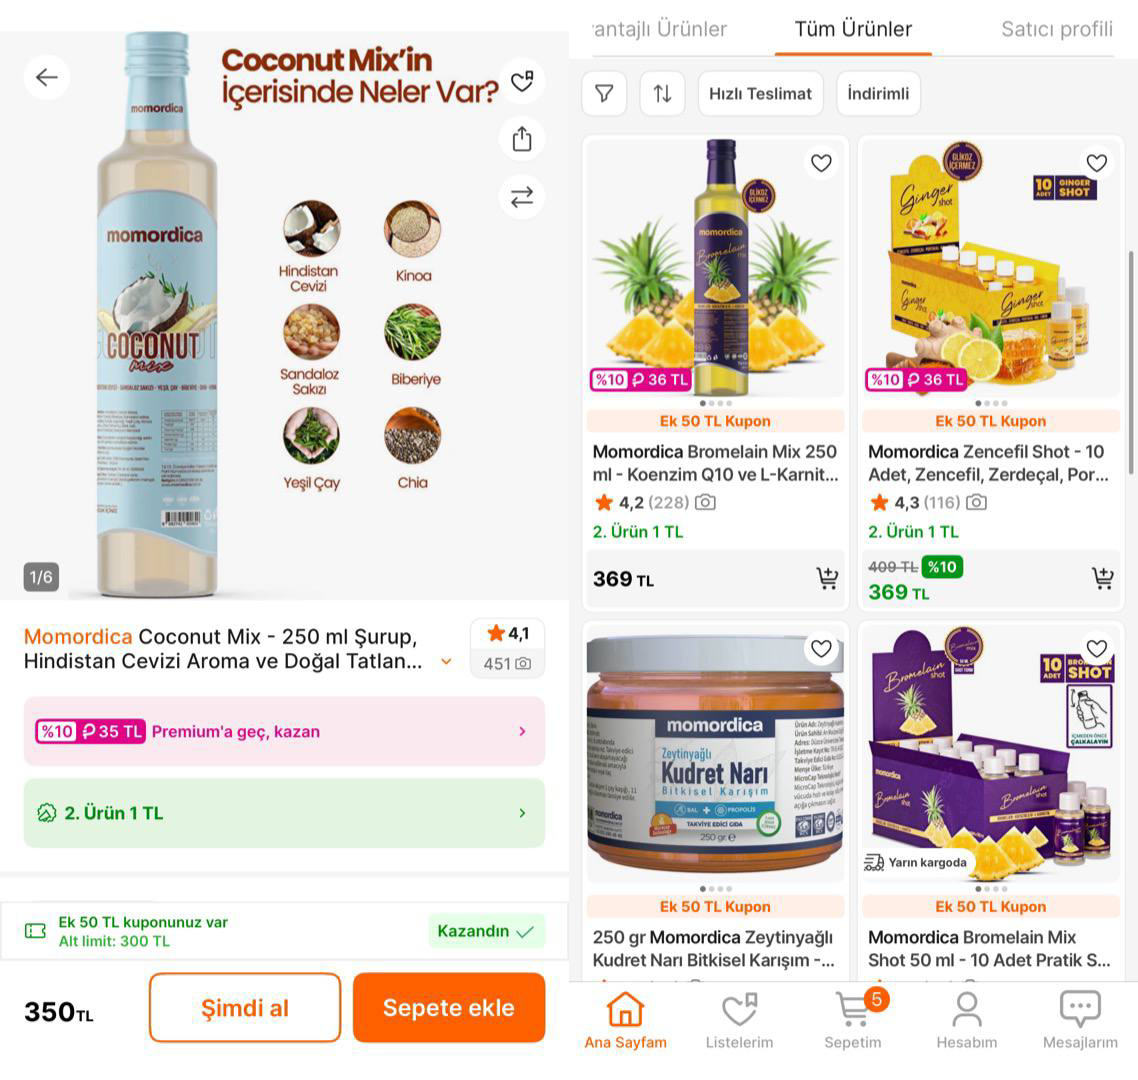Tap the Sepete ekle button

tap(449, 1007)
